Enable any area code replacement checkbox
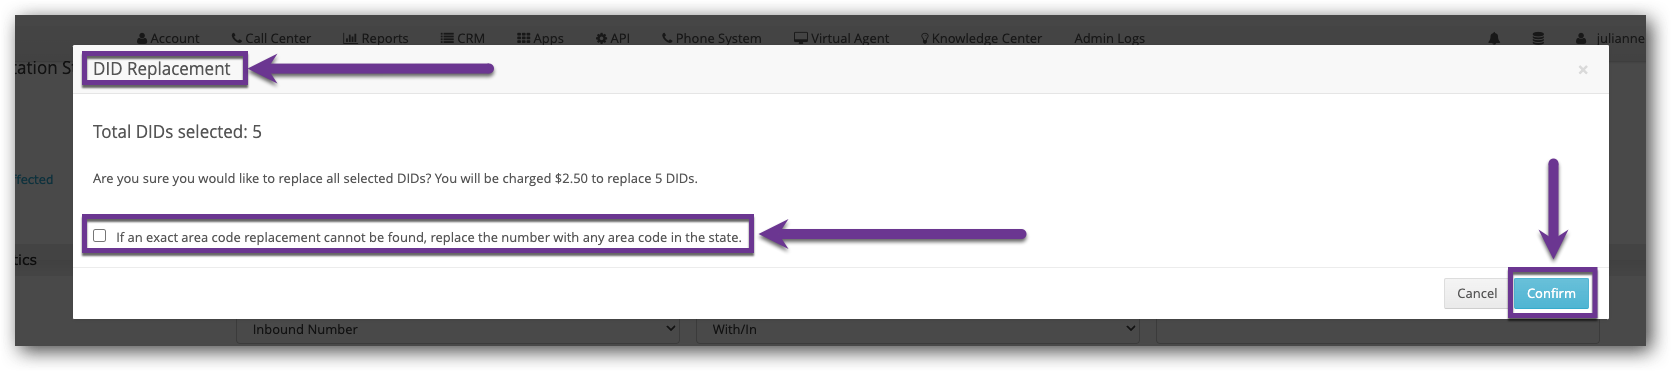Viewport: 1671px width, 371px height. click(99, 236)
